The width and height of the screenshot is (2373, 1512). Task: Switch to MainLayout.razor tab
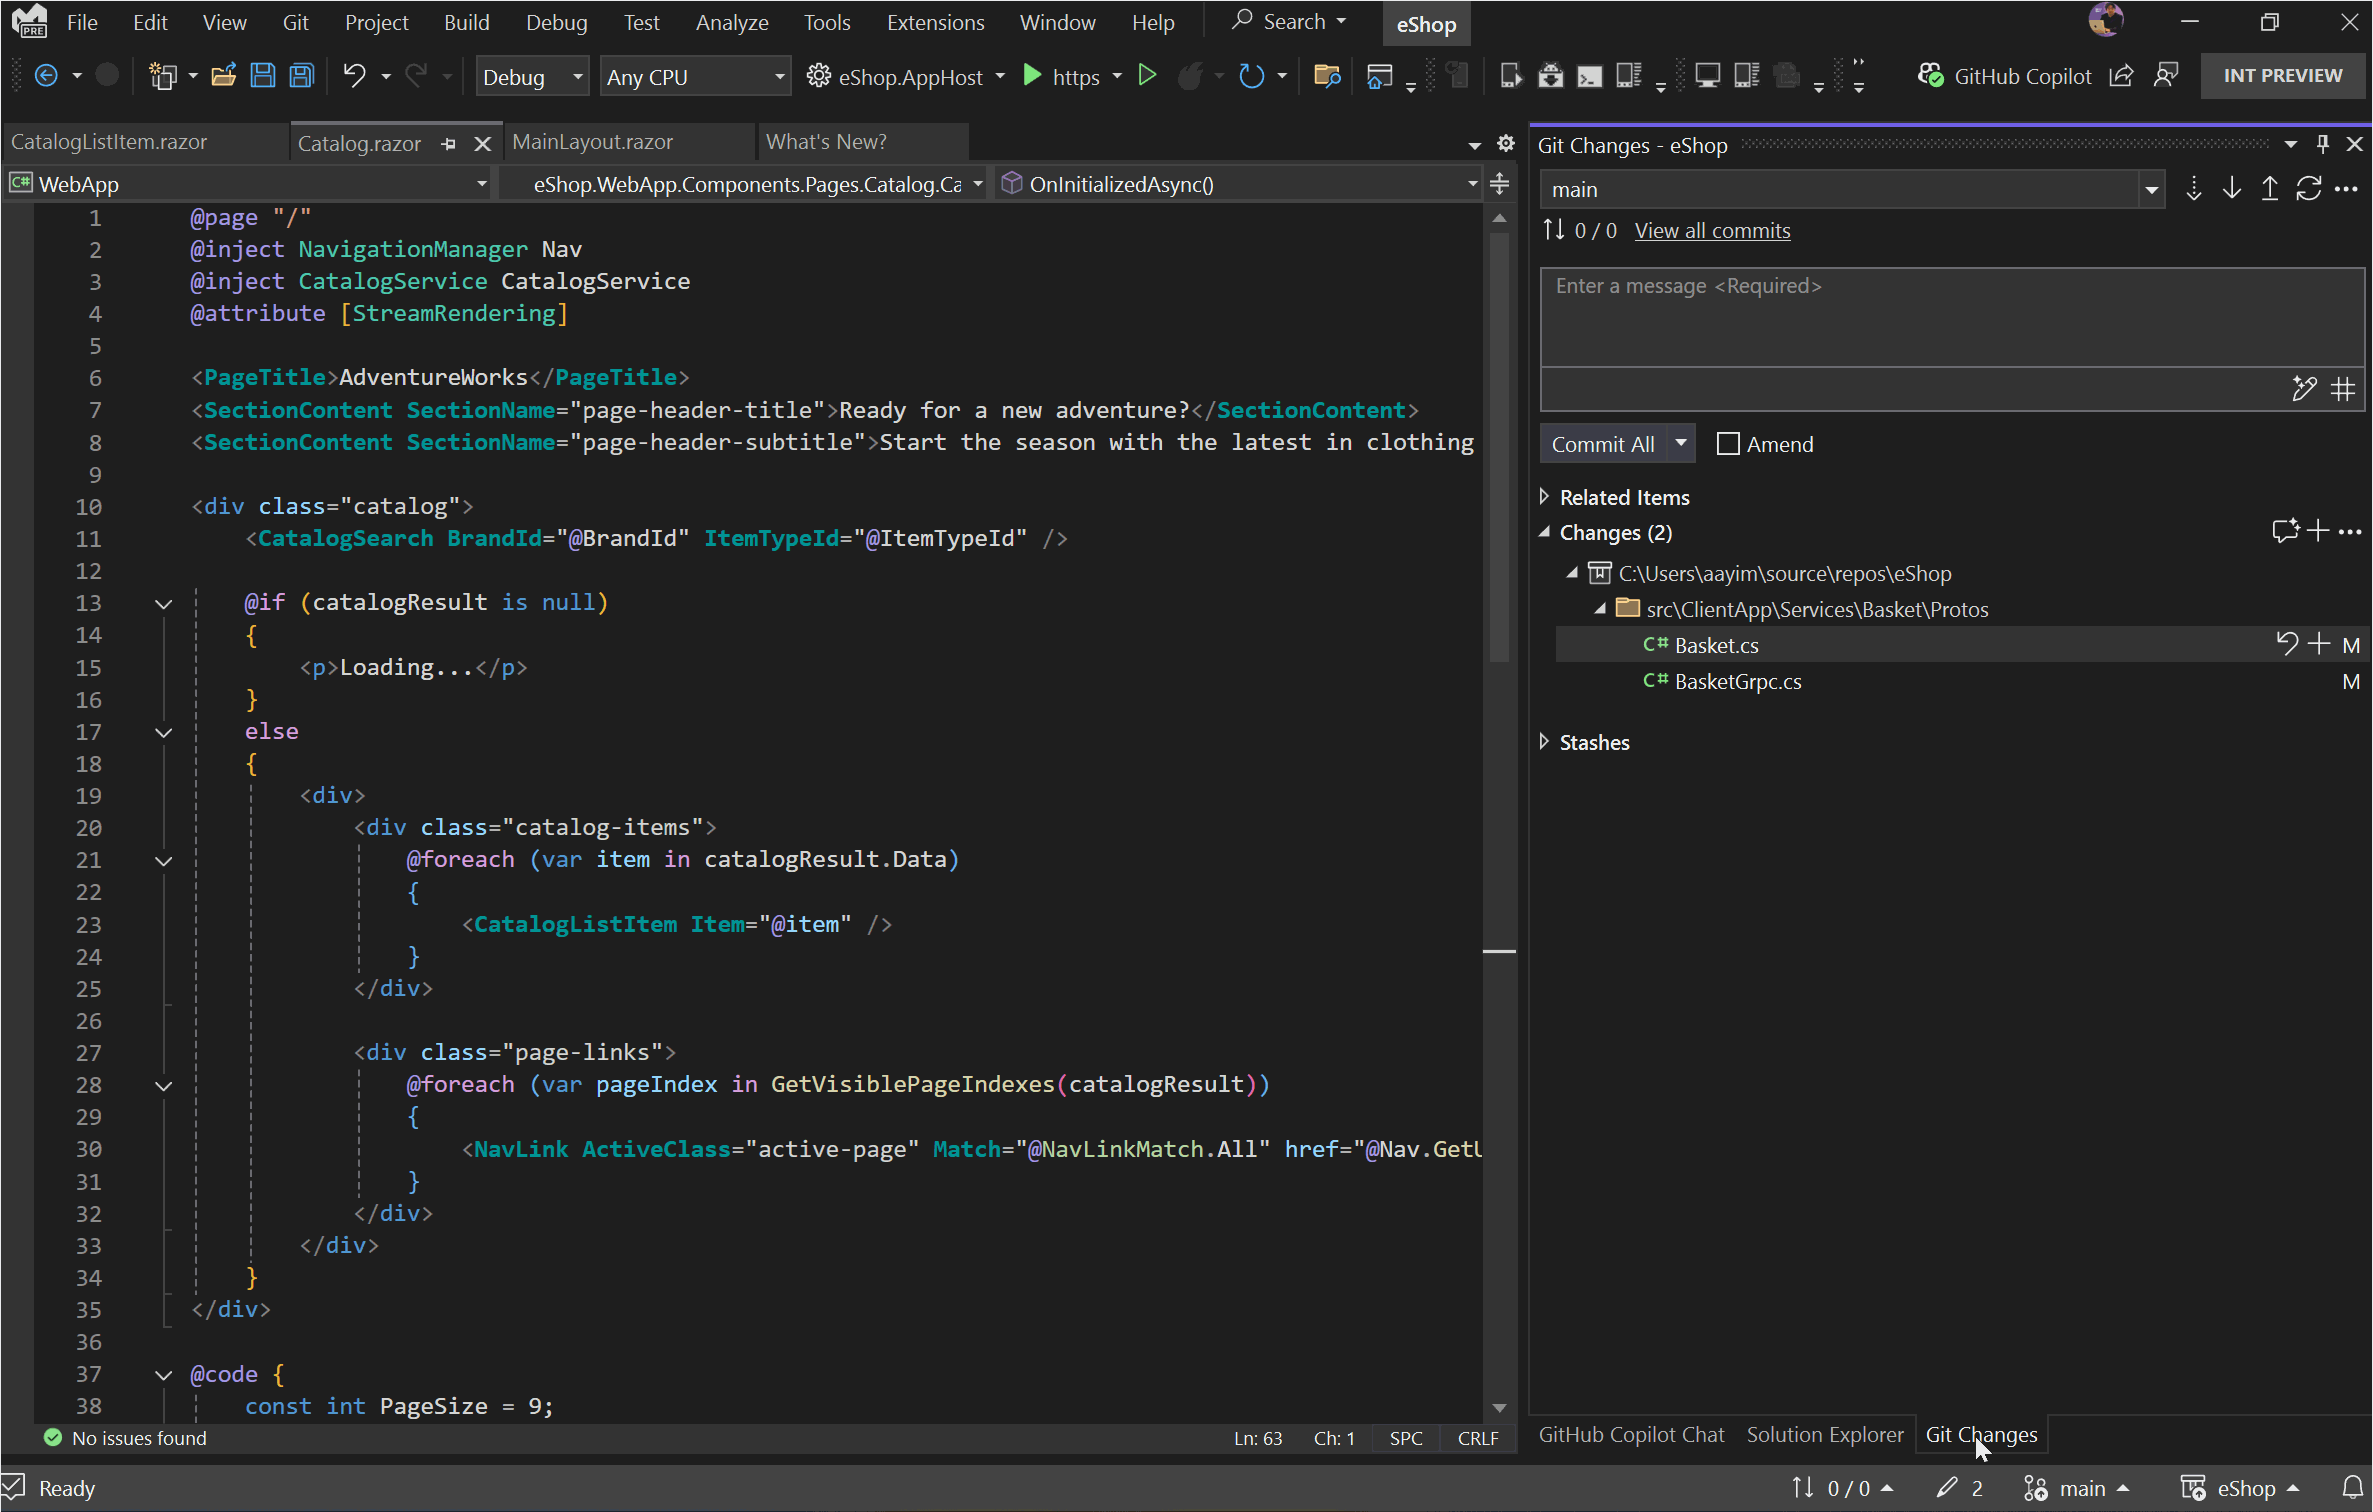pos(592,142)
